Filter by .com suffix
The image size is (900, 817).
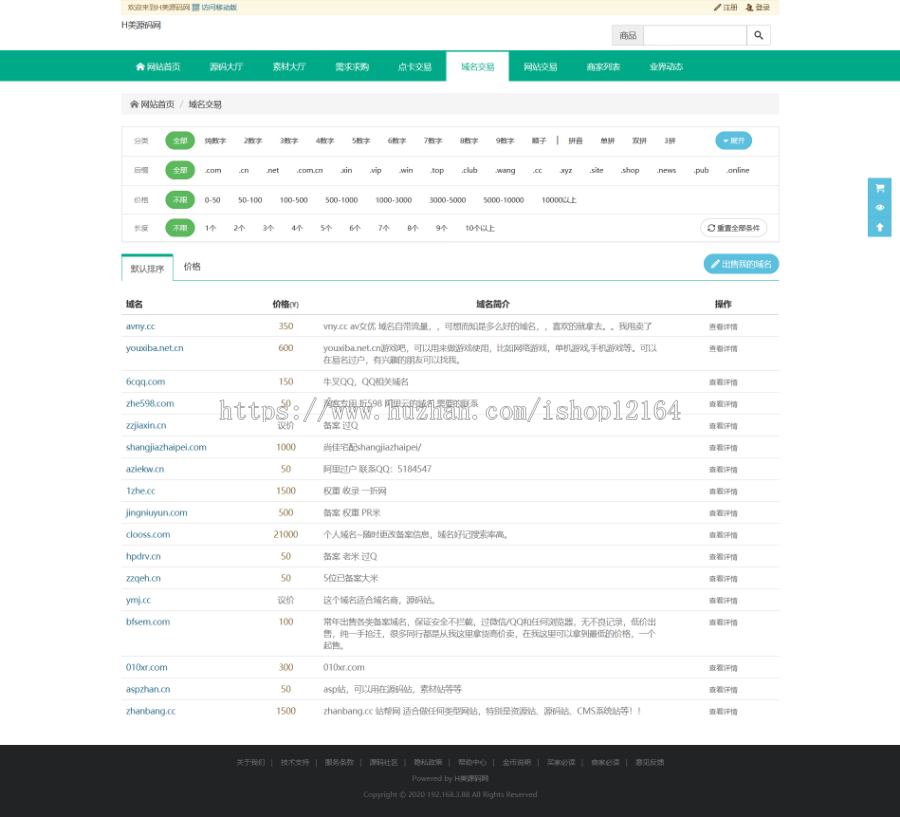pos(213,171)
